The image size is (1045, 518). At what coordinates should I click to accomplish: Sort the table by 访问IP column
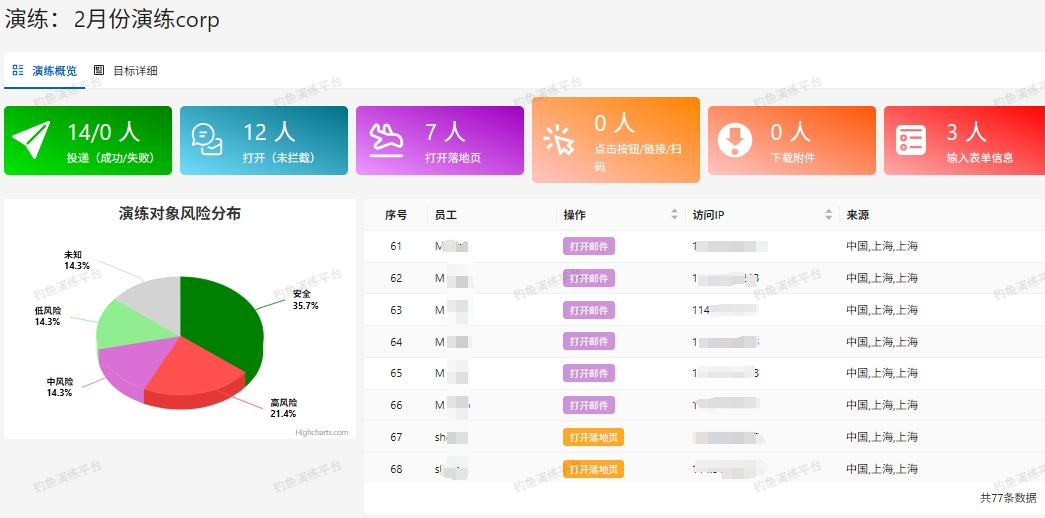pos(828,215)
